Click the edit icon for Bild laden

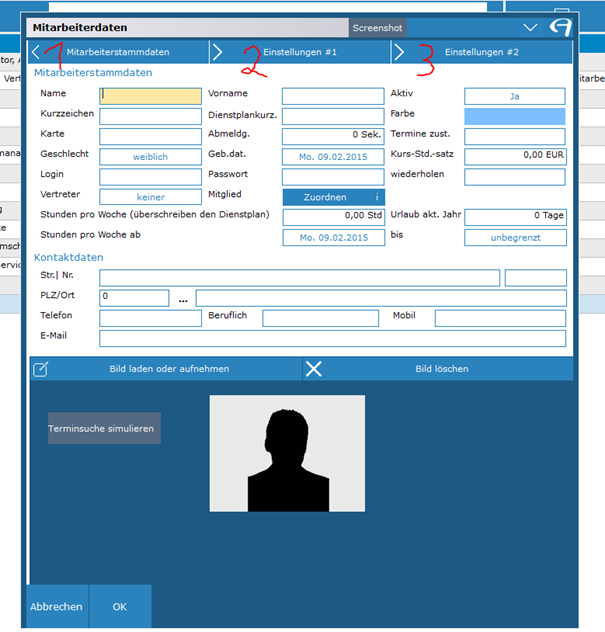42,368
